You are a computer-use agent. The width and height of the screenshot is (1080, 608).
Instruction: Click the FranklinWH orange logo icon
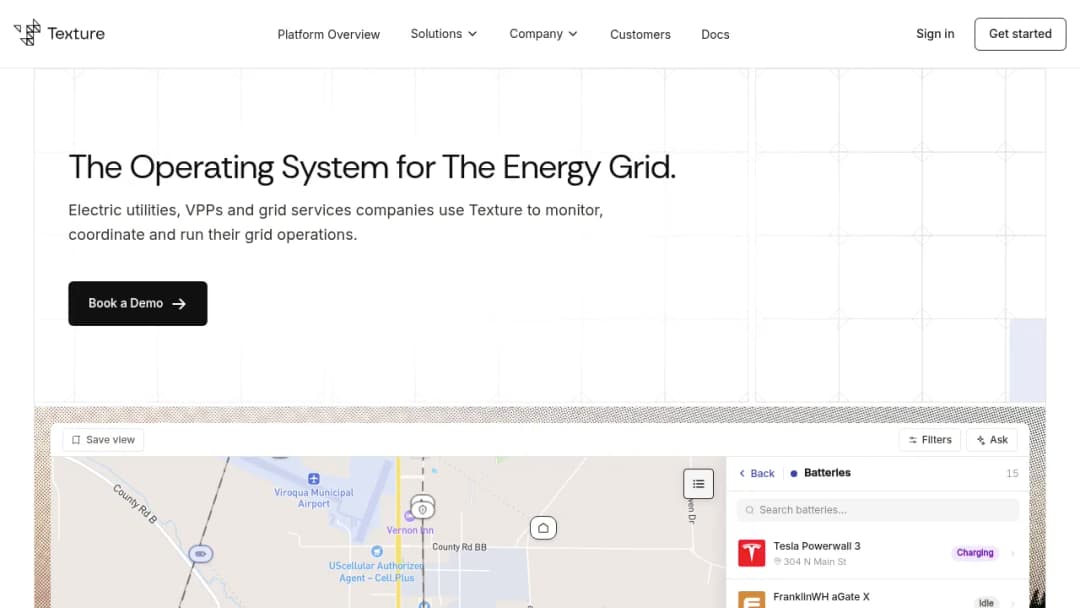click(751, 600)
